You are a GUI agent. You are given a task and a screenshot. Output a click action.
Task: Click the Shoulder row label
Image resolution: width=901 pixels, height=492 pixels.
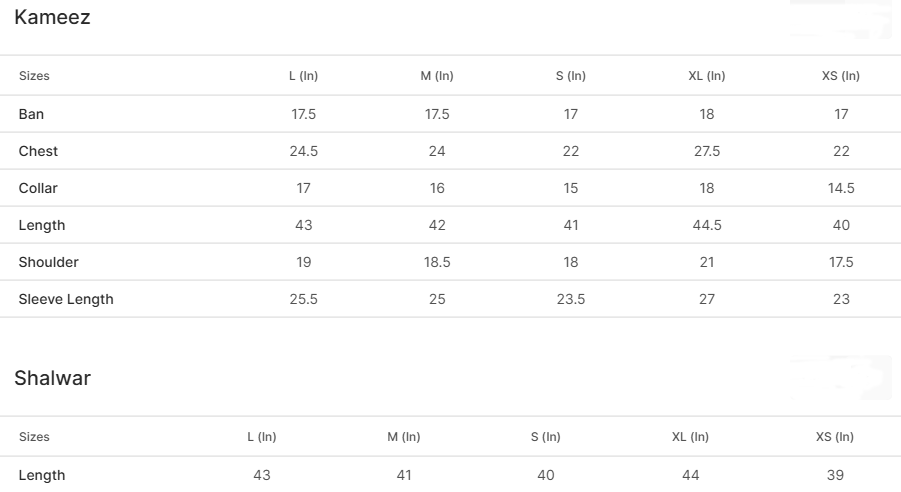pos(48,262)
